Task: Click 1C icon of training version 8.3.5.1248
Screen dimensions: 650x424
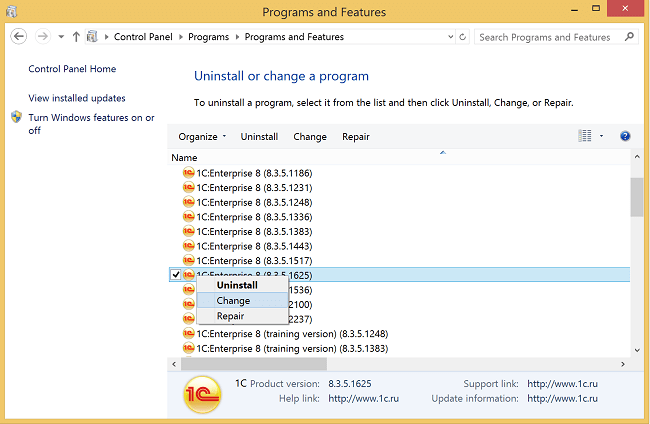Action: [x=189, y=333]
